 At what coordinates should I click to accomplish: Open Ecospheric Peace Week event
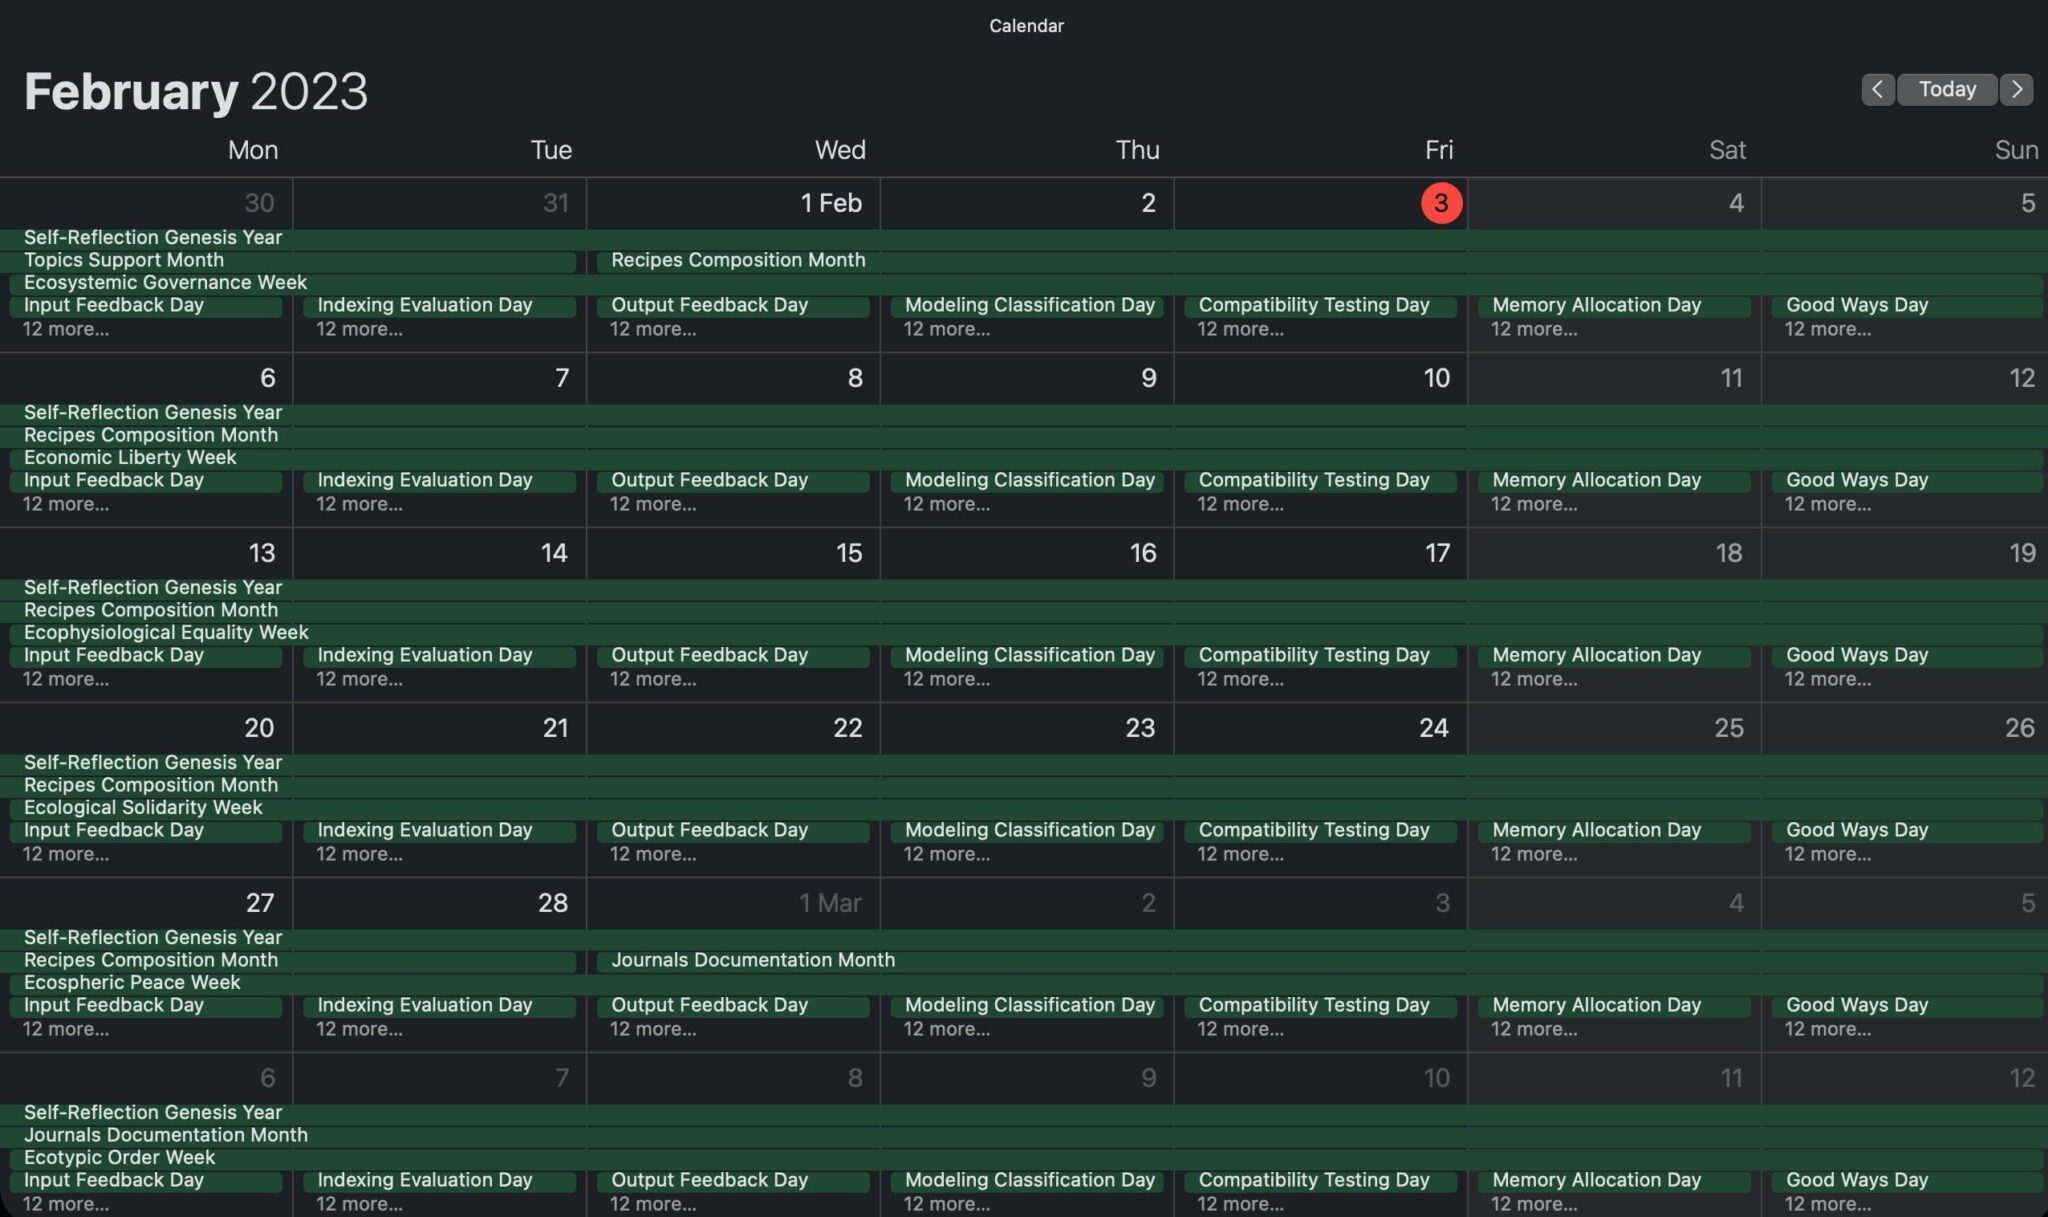(132, 983)
